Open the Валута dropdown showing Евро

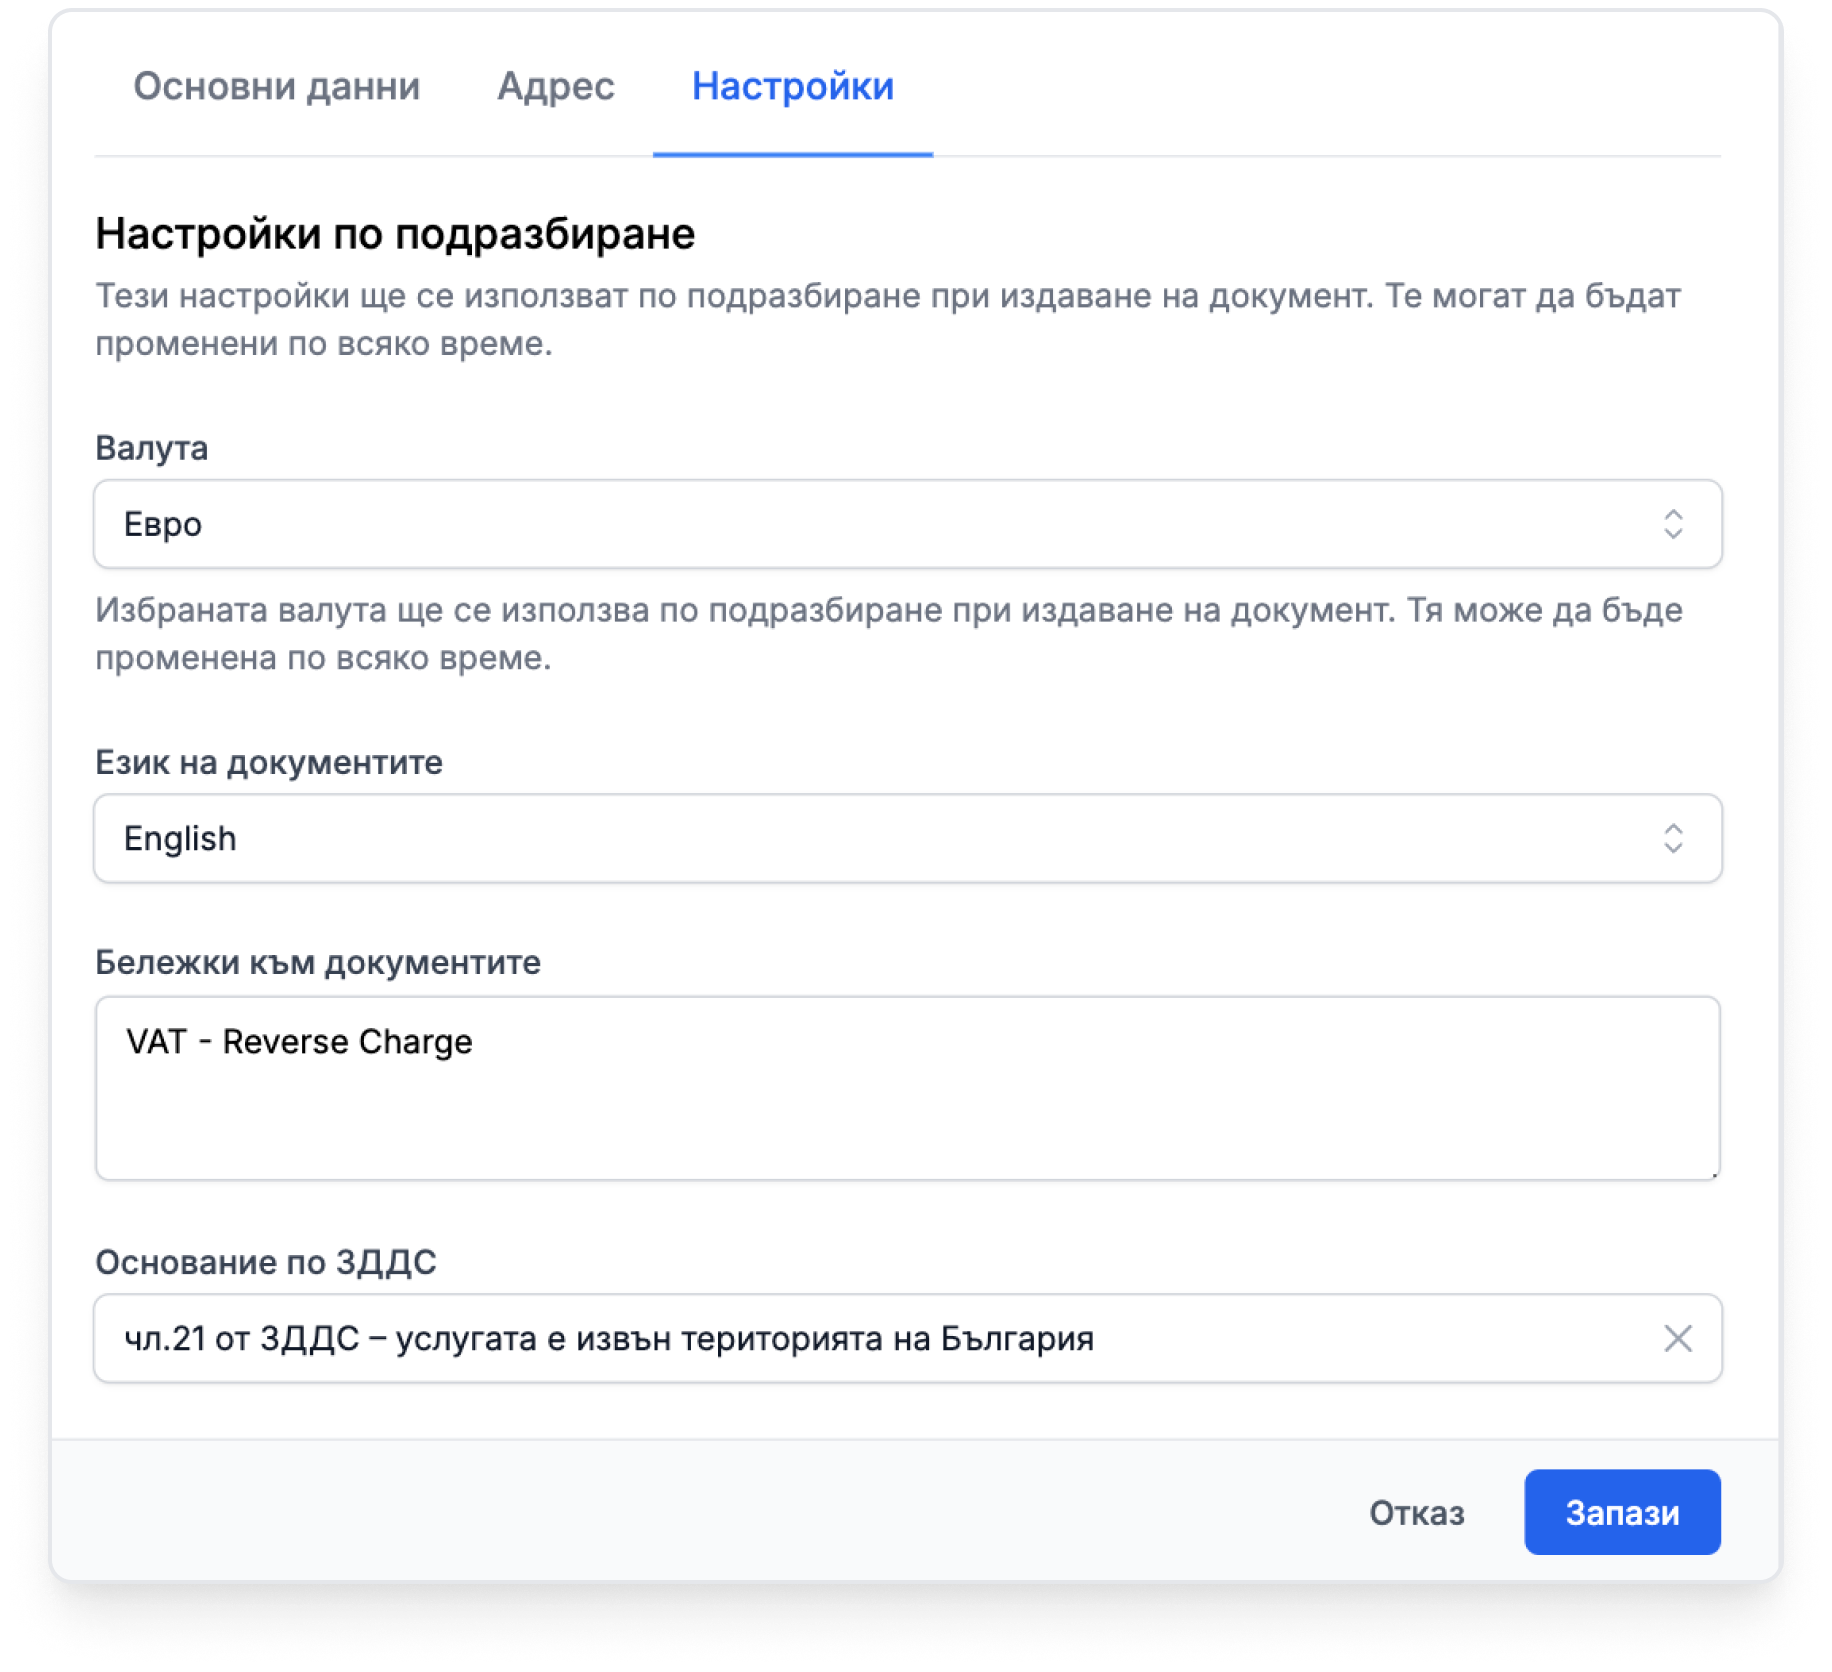pyautogui.click(x=907, y=524)
